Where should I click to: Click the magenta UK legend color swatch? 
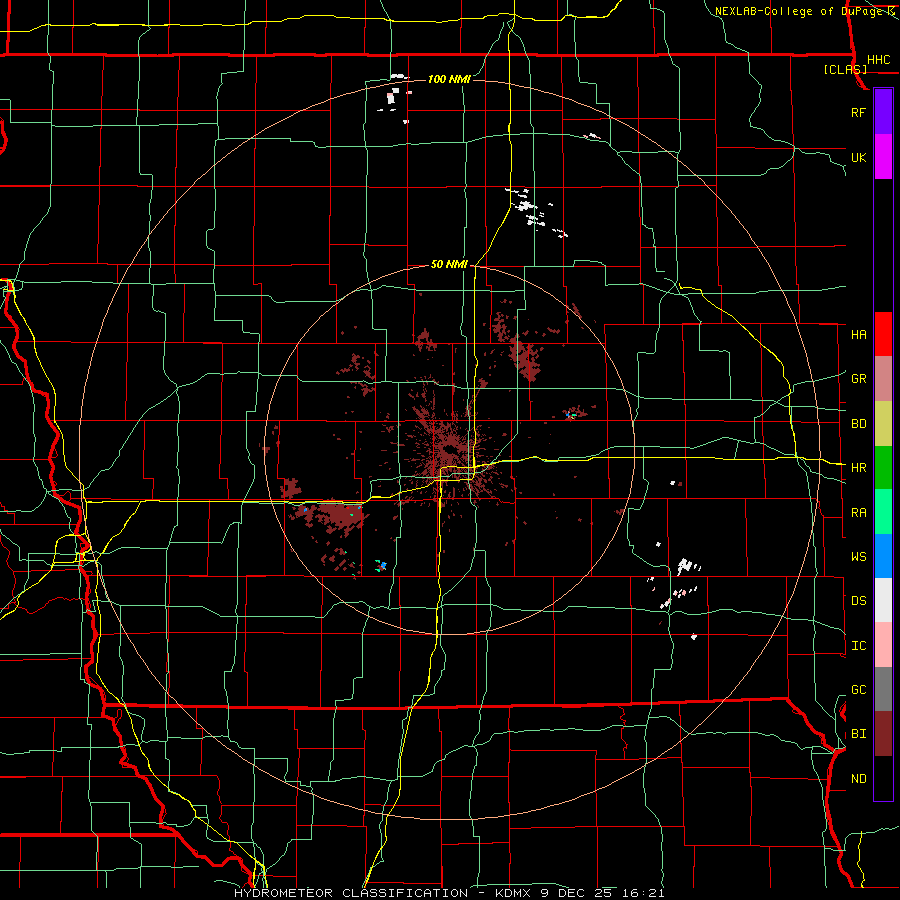pyautogui.click(x=883, y=157)
